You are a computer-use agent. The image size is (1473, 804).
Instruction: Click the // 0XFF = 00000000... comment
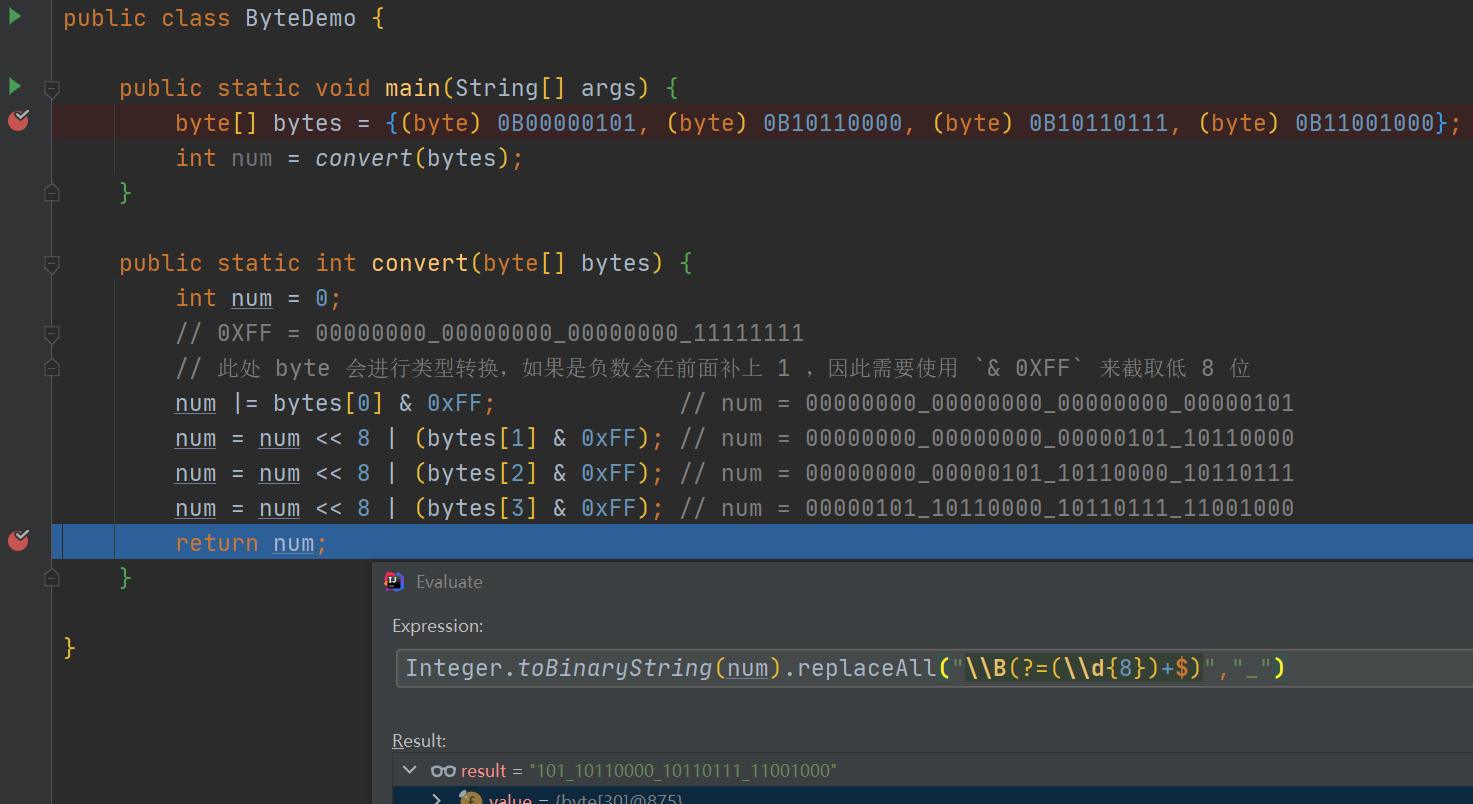(x=490, y=333)
